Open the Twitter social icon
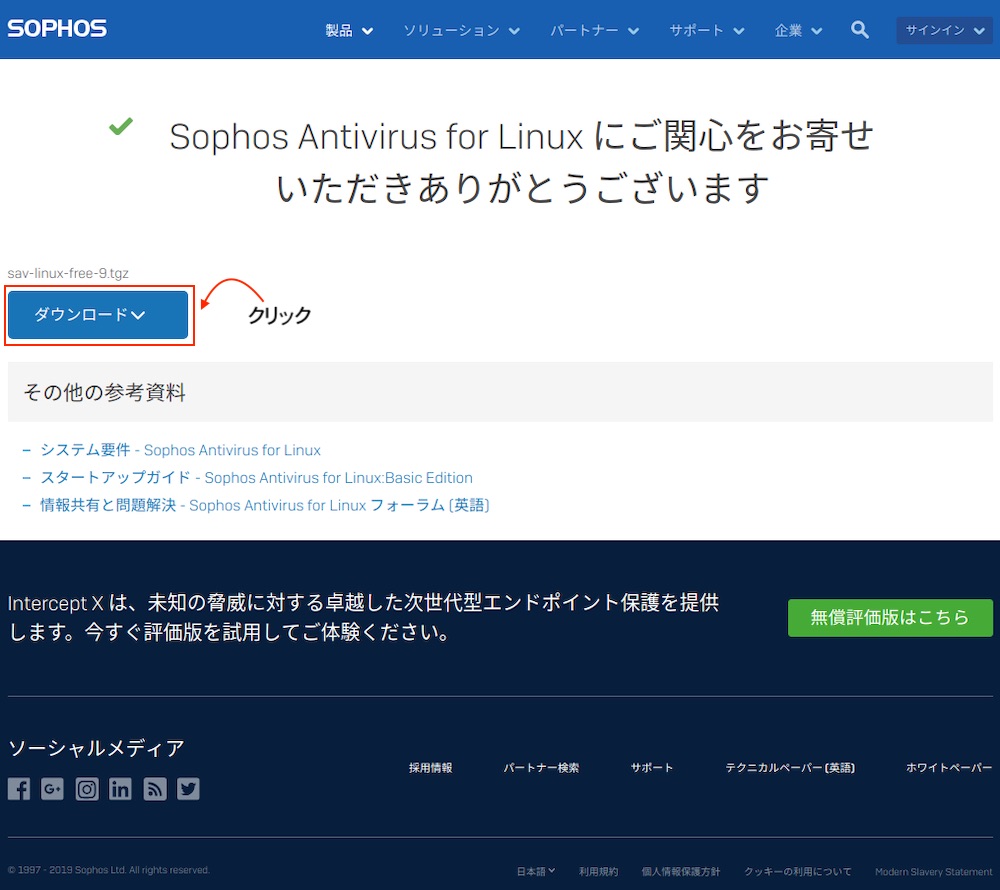The width and height of the screenshot is (1000, 890). point(188,789)
